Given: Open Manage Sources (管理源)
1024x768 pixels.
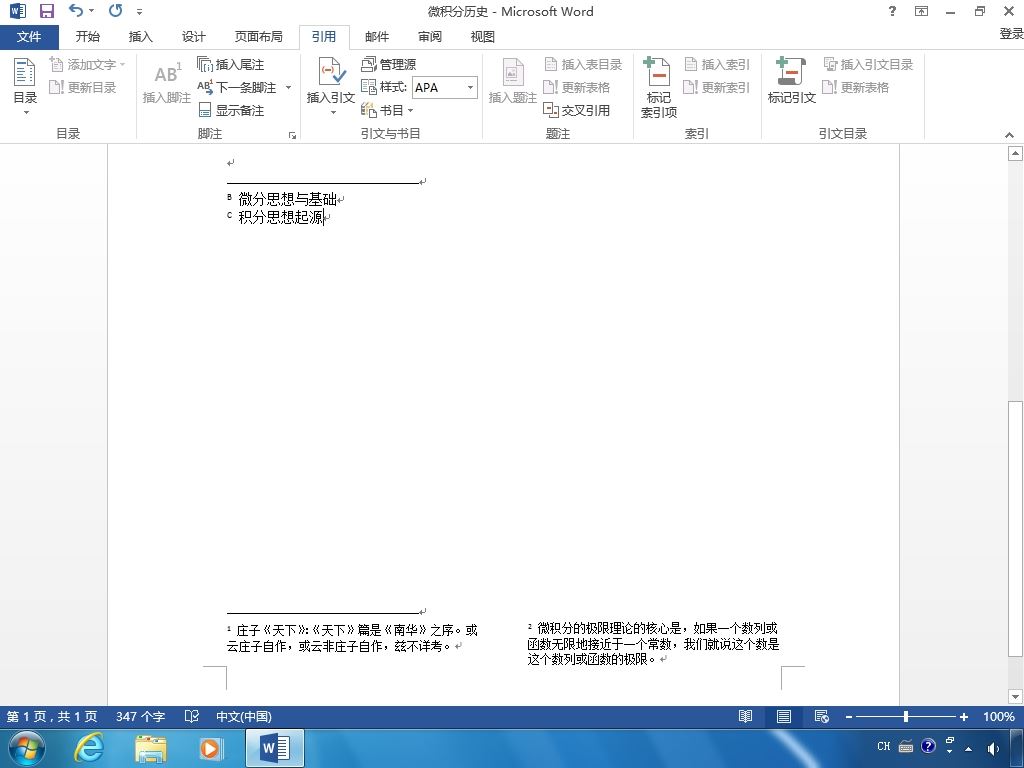Looking at the screenshot, I should click(x=388, y=64).
